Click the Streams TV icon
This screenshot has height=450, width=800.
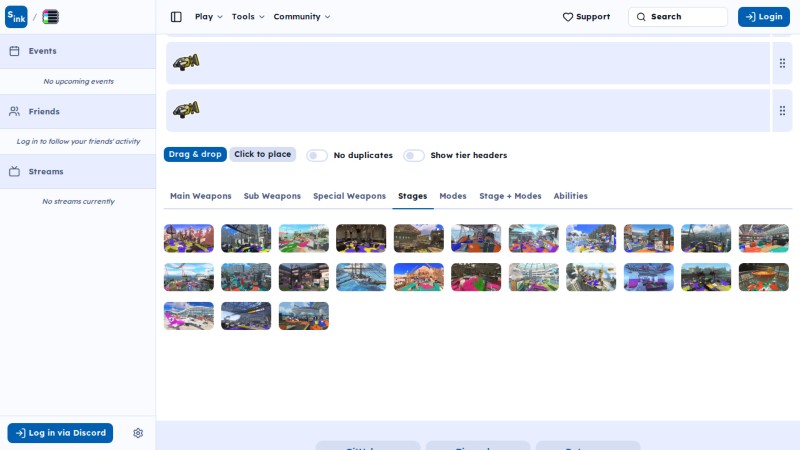[x=14, y=171]
